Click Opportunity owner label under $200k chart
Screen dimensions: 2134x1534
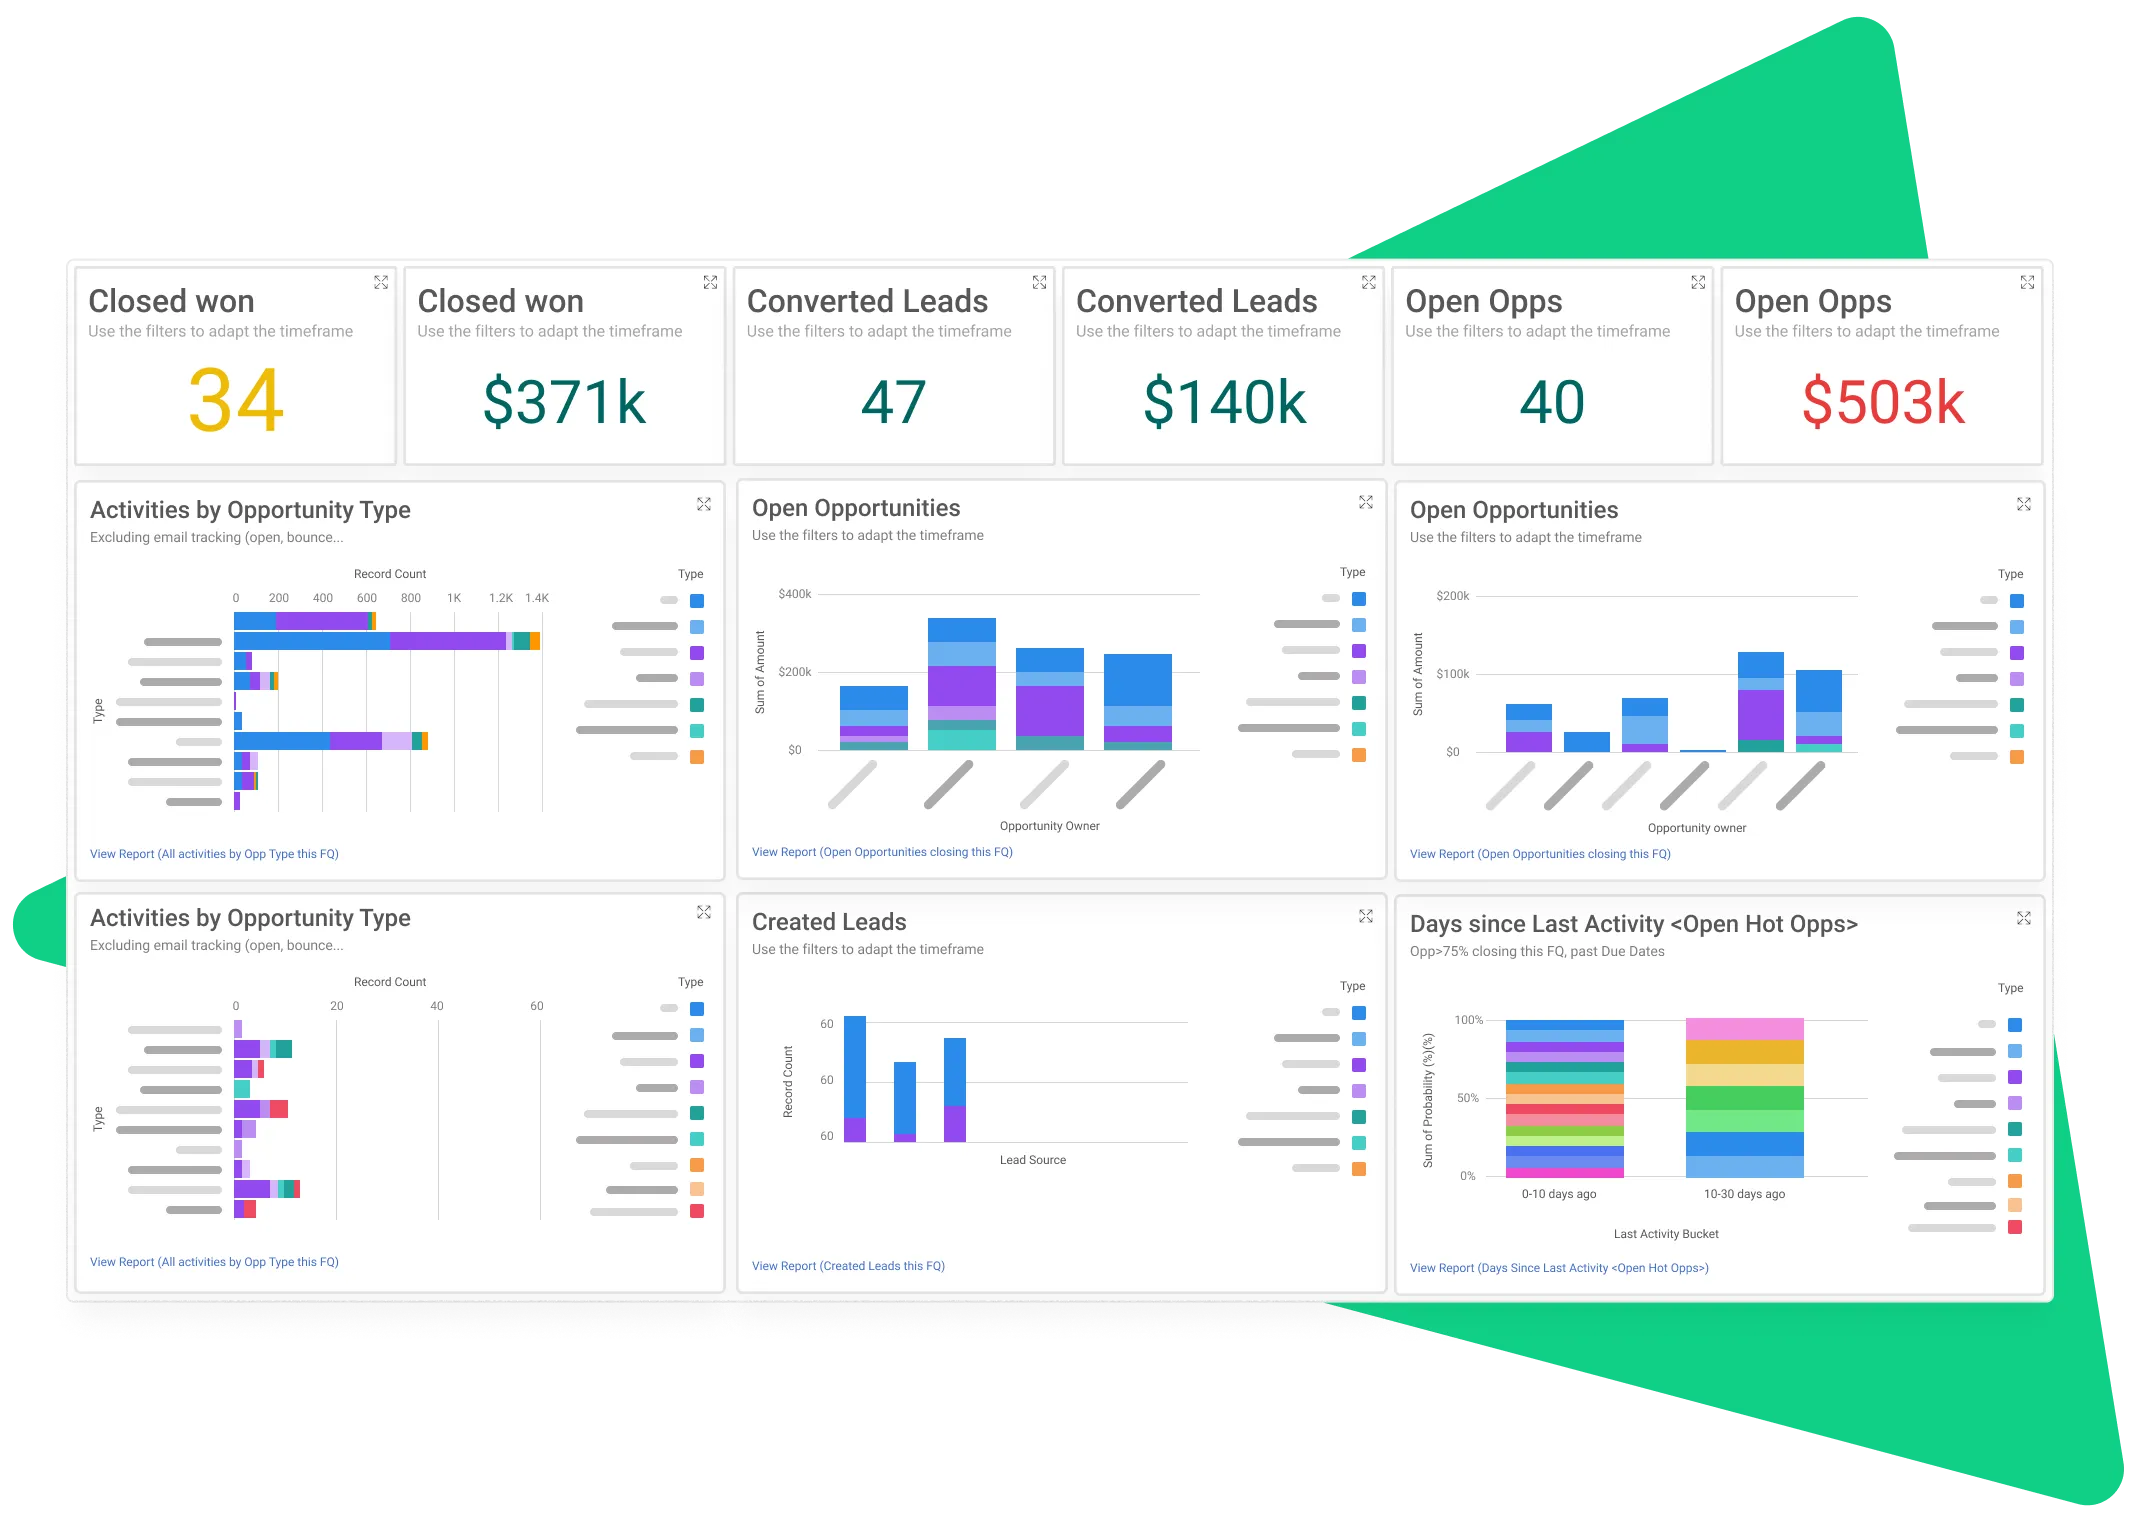coord(1697,828)
